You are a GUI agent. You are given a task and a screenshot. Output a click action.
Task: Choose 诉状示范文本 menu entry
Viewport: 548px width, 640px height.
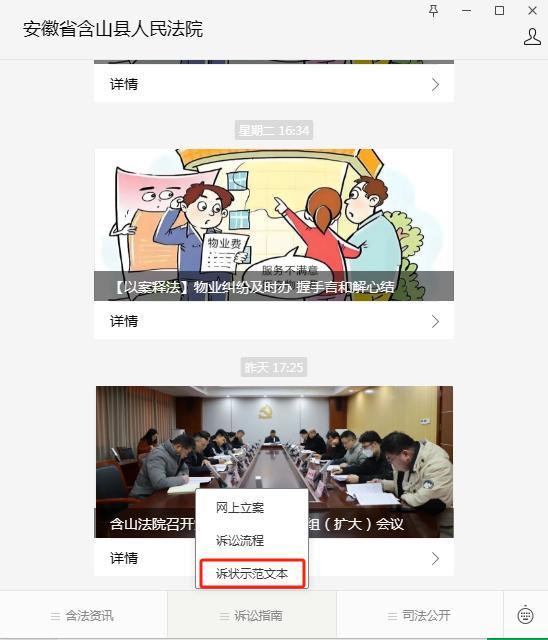point(252,573)
